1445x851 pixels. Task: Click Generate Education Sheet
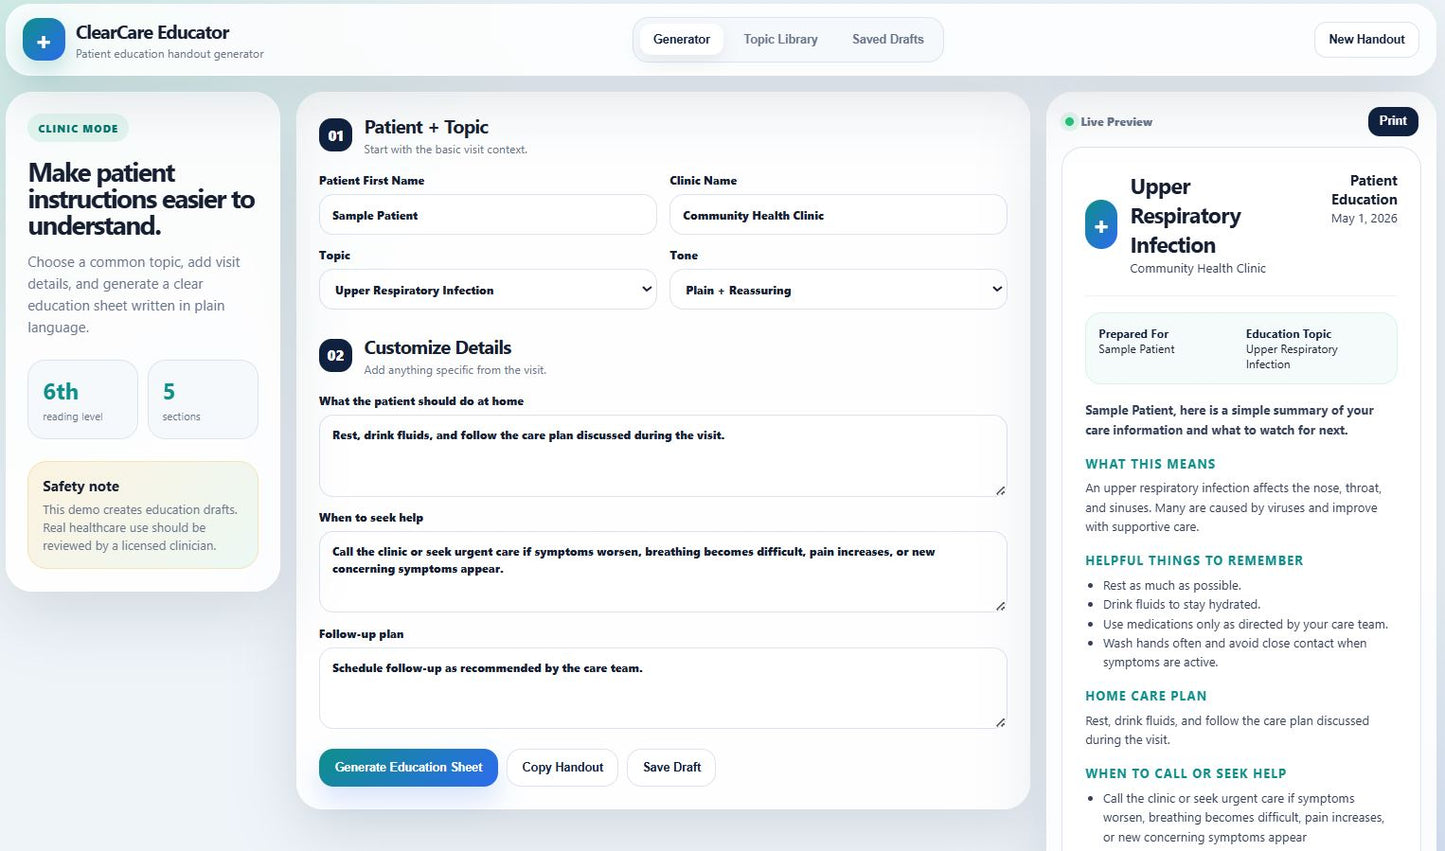click(408, 767)
